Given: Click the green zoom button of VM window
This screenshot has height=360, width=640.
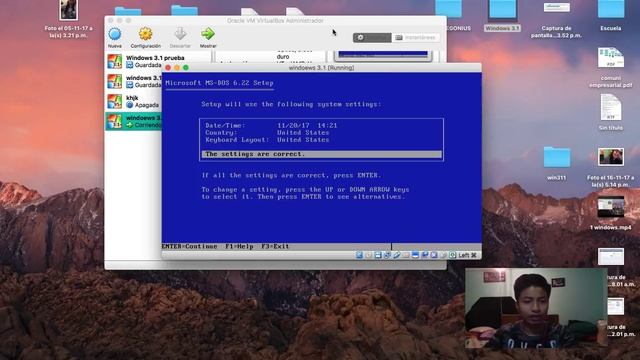Looking at the screenshot, I should 186,68.
